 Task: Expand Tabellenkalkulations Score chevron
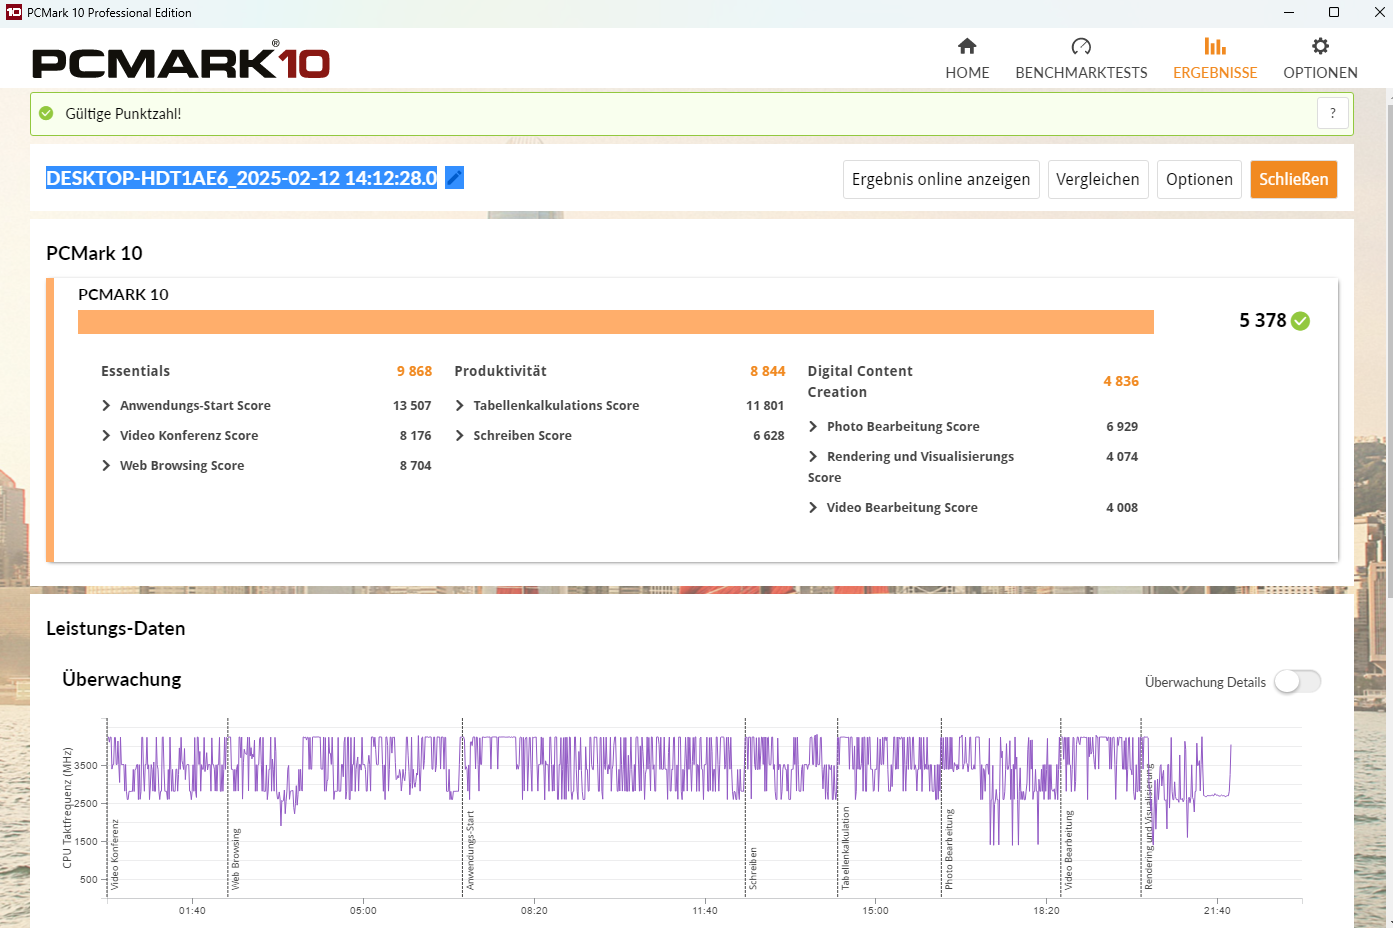(460, 406)
